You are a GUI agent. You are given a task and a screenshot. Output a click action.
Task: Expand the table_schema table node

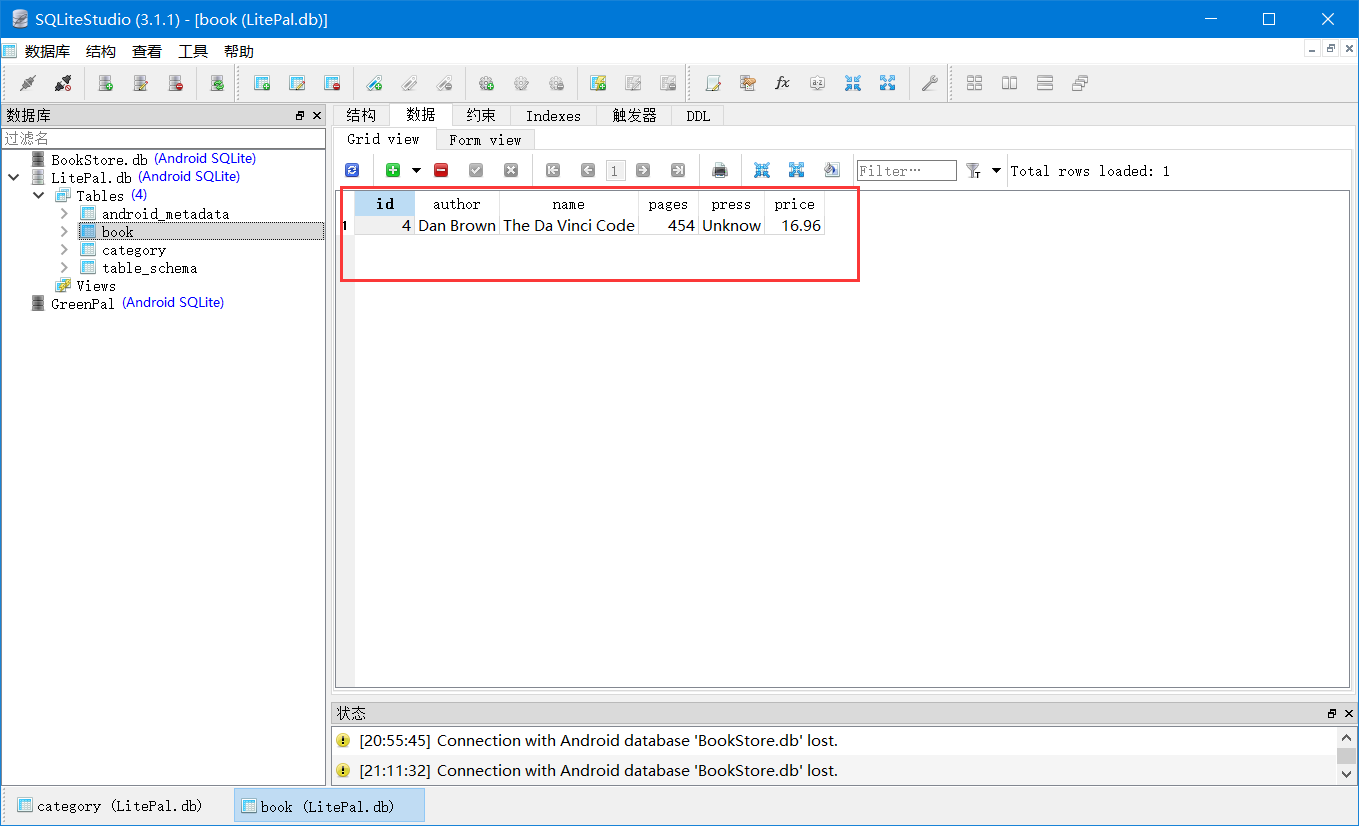(64, 268)
